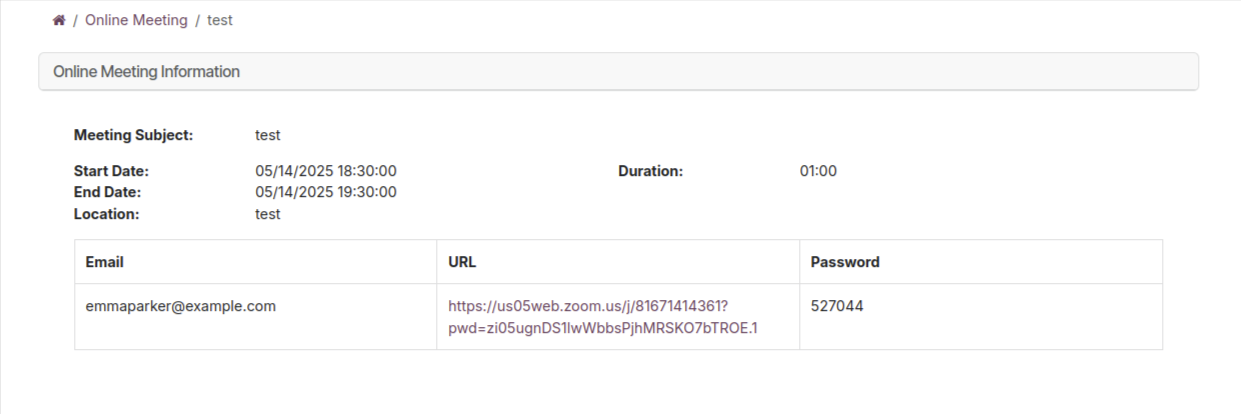
Task: Click the Location label
Action: pyautogui.click(x=106, y=214)
